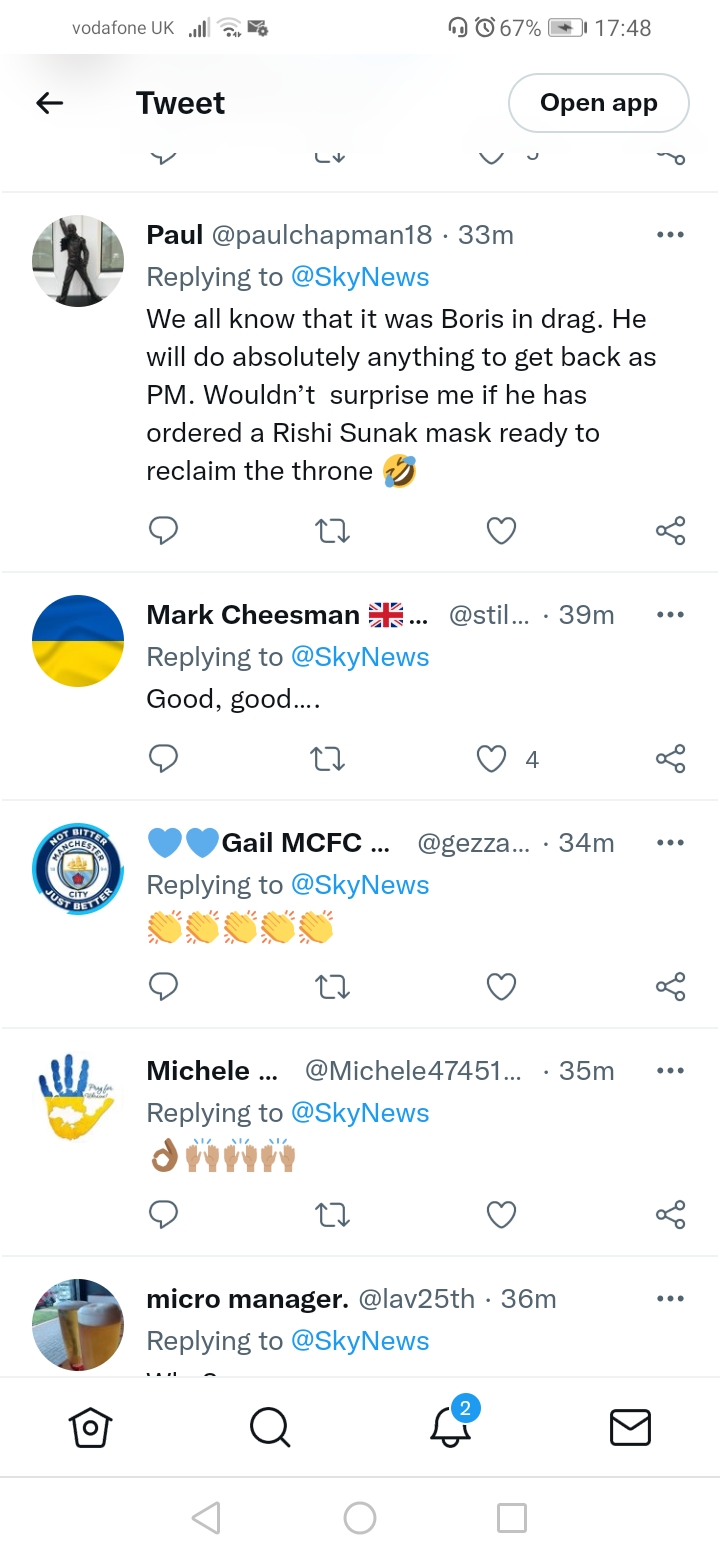Open more options on Mark Cheesman's tweet
Viewport: 720px width, 1560px height.
coord(670,615)
